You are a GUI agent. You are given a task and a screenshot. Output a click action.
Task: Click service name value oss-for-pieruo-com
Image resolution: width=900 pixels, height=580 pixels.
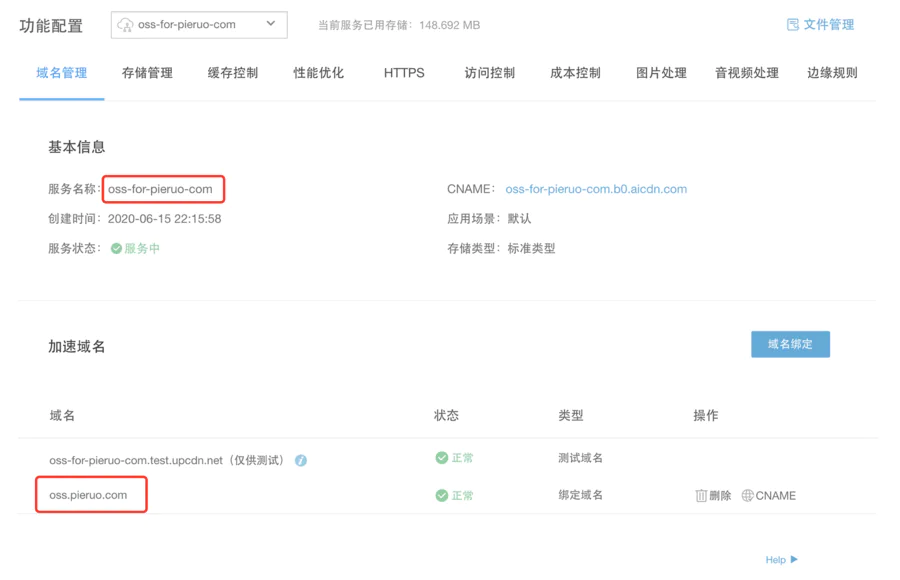(160, 189)
